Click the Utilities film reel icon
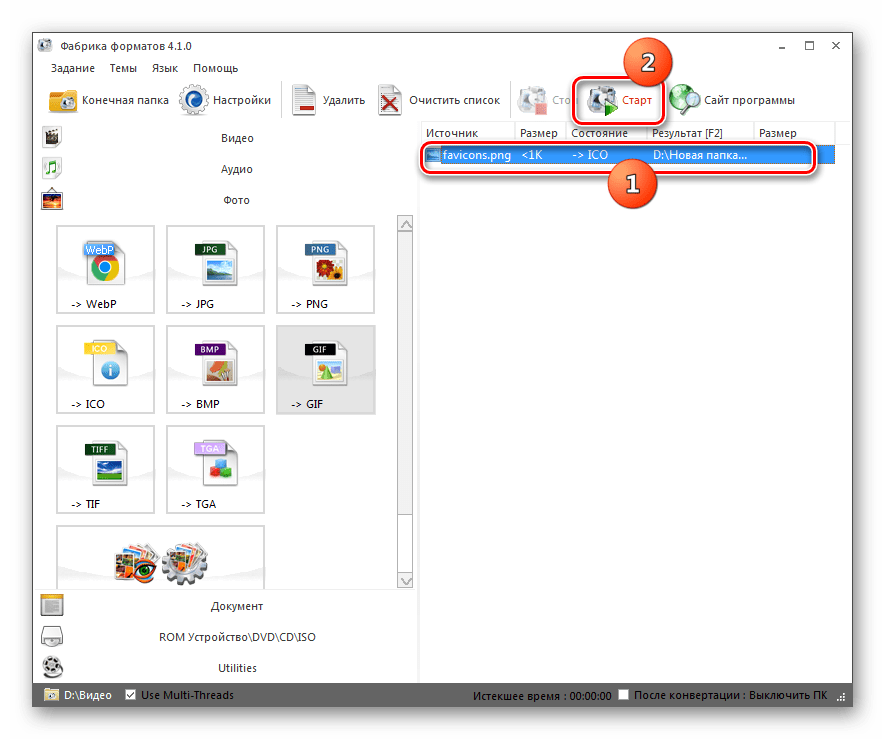885x739 pixels. 52,667
